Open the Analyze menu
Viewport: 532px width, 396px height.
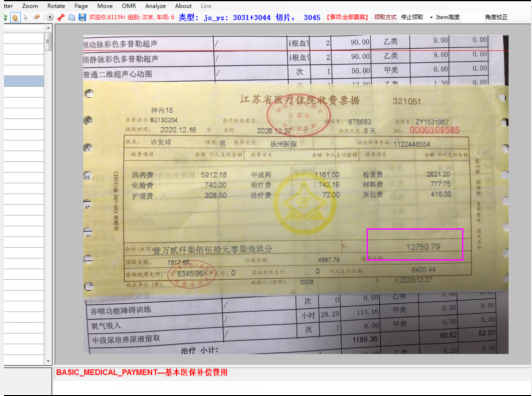tap(155, 6)
